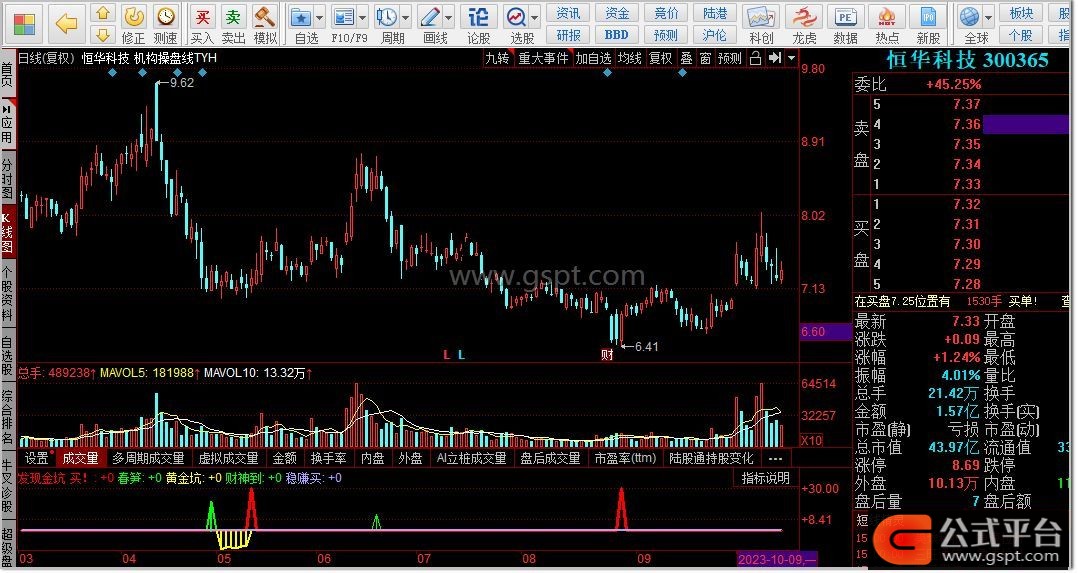
Task: Click the 陆港 button
Action: [x=715, y=13]
